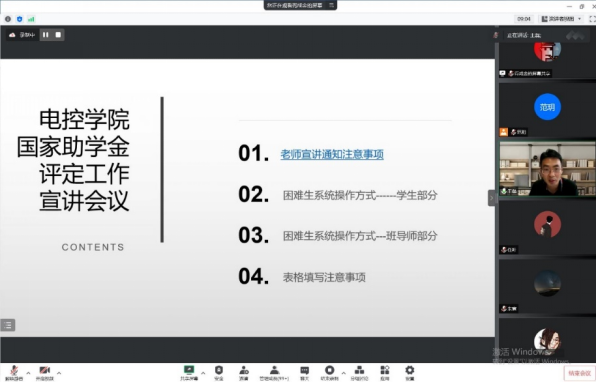Stop the cloud recording
597x383 pixels.
click(x=58, y=35)
